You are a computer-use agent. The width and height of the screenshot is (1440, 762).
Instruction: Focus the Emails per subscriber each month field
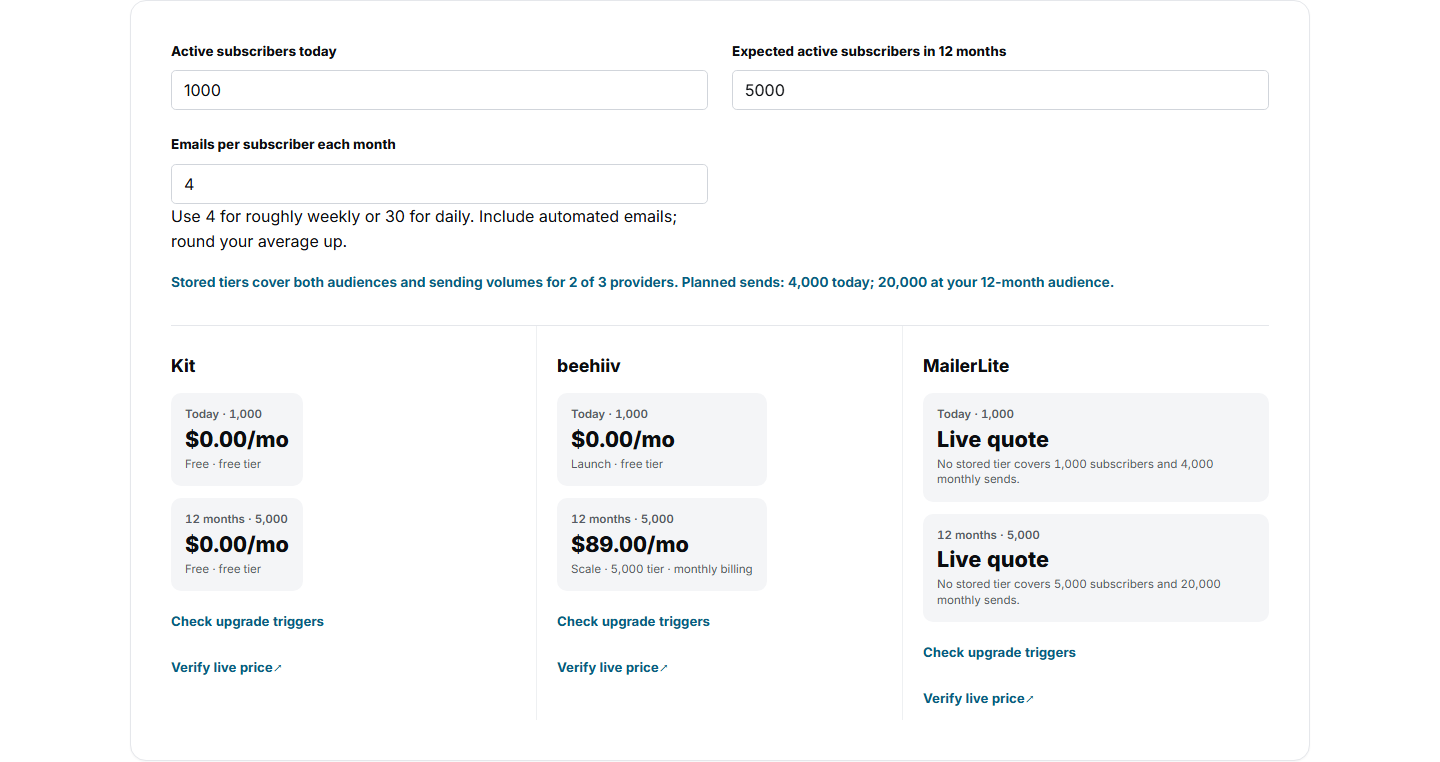(x=439, y=184)
